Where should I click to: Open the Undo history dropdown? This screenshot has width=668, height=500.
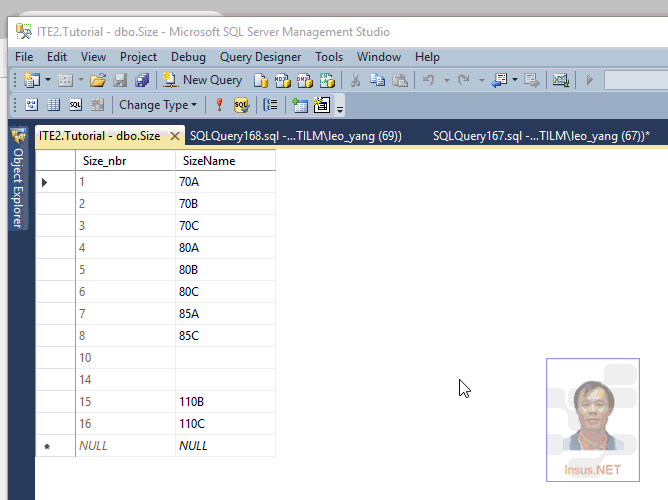446,80
